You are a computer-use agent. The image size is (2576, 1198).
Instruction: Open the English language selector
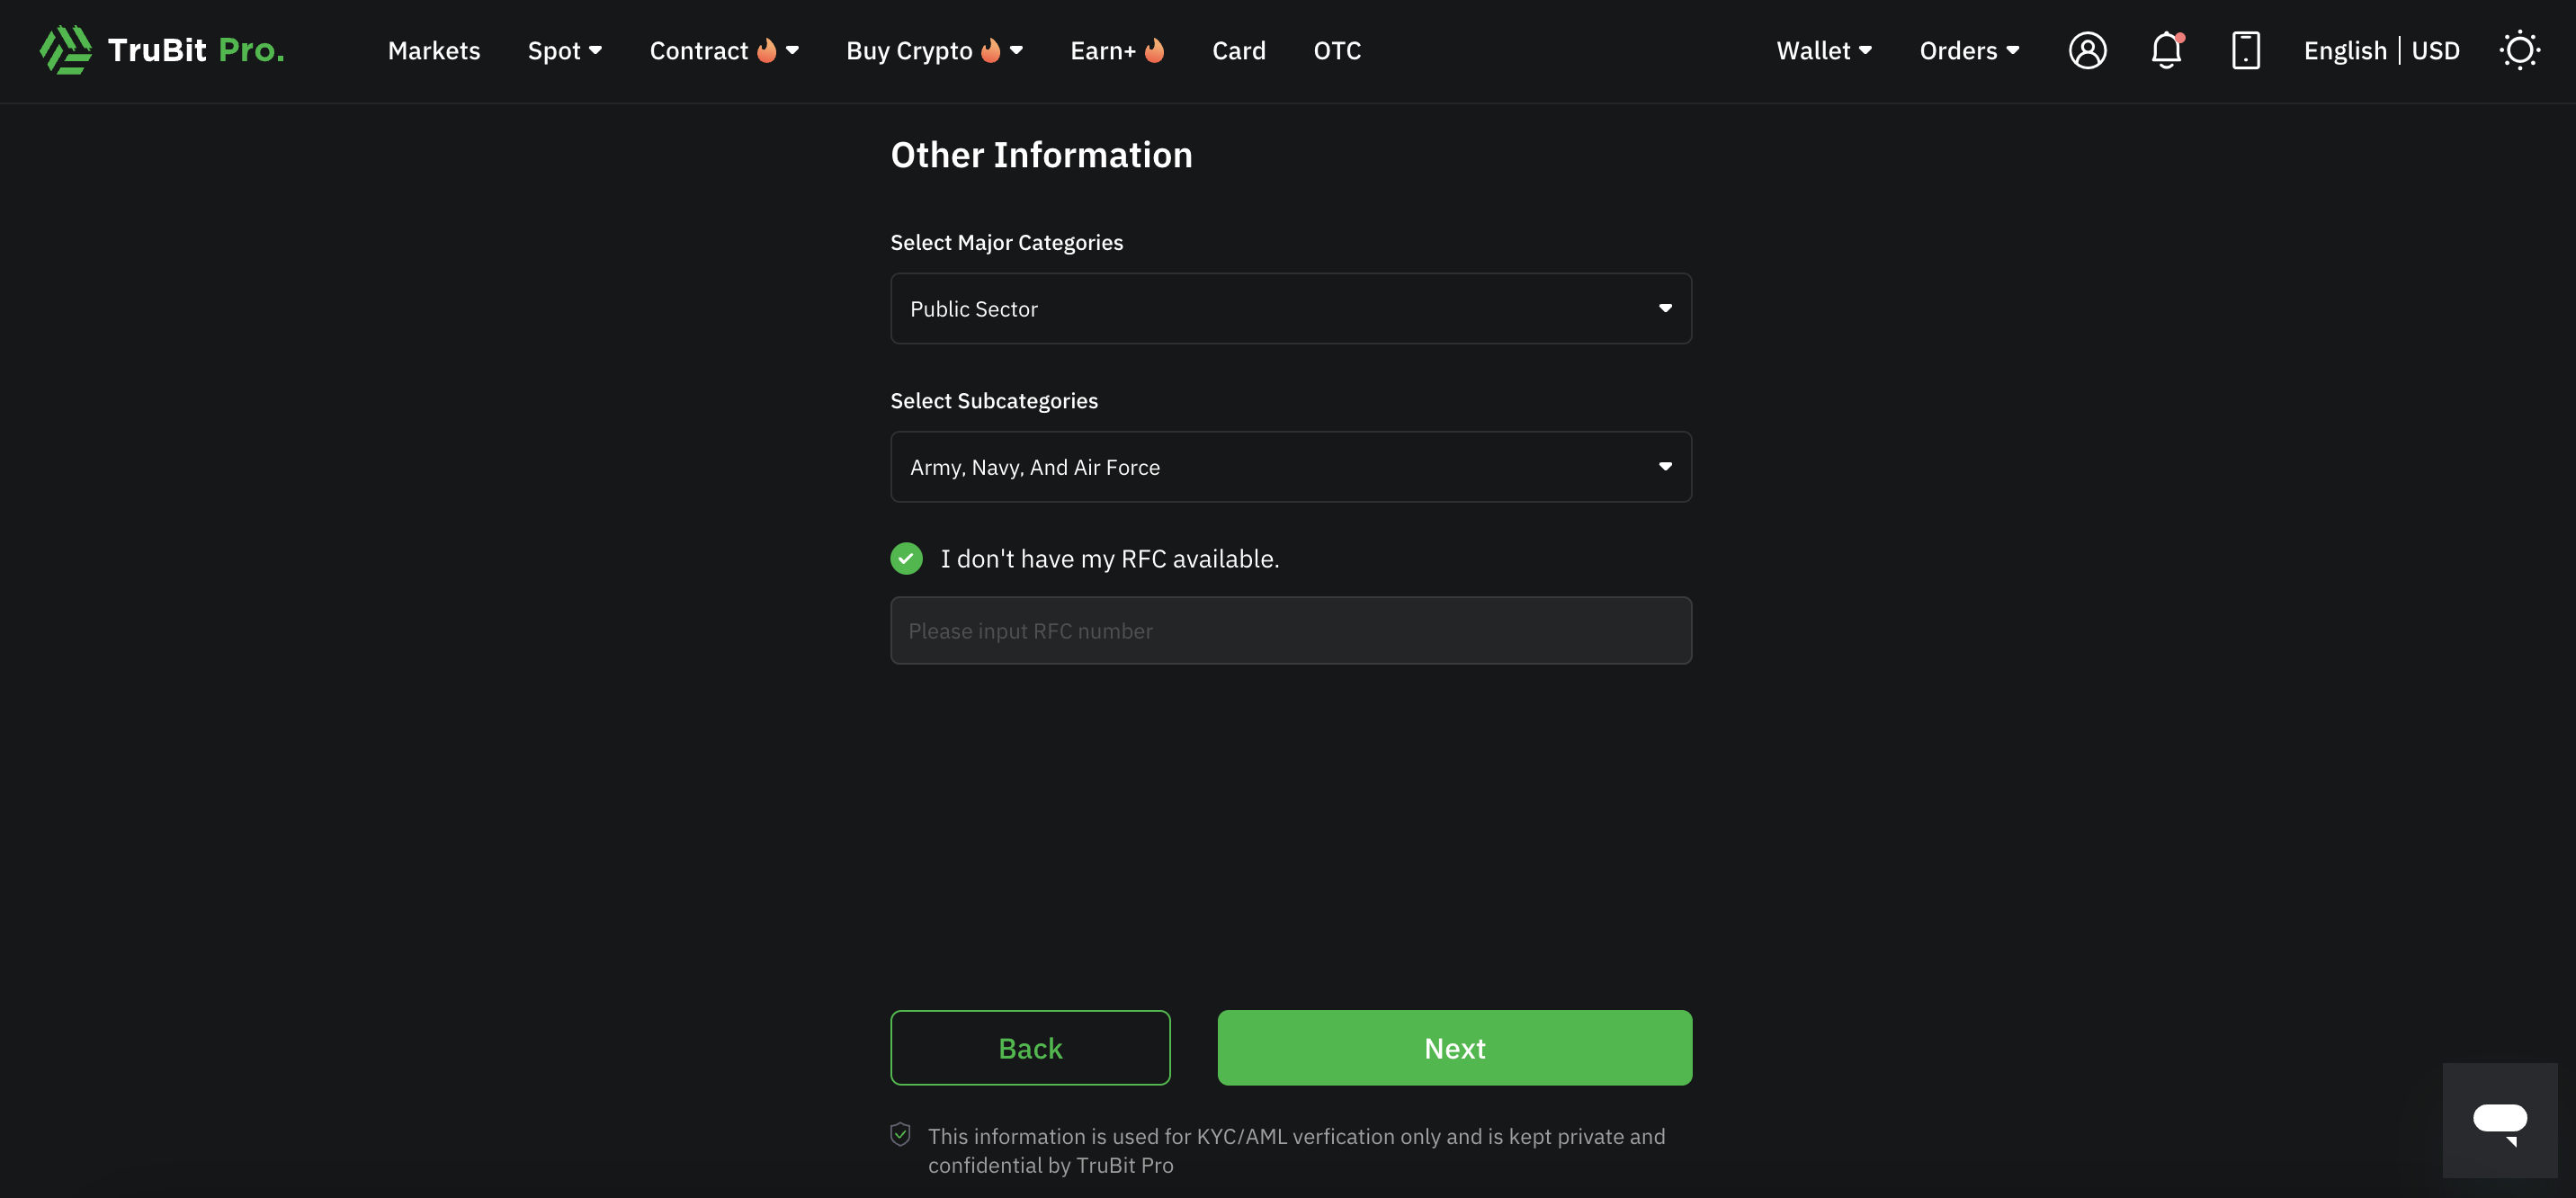pyautogui.click(x=2344, y=50)
